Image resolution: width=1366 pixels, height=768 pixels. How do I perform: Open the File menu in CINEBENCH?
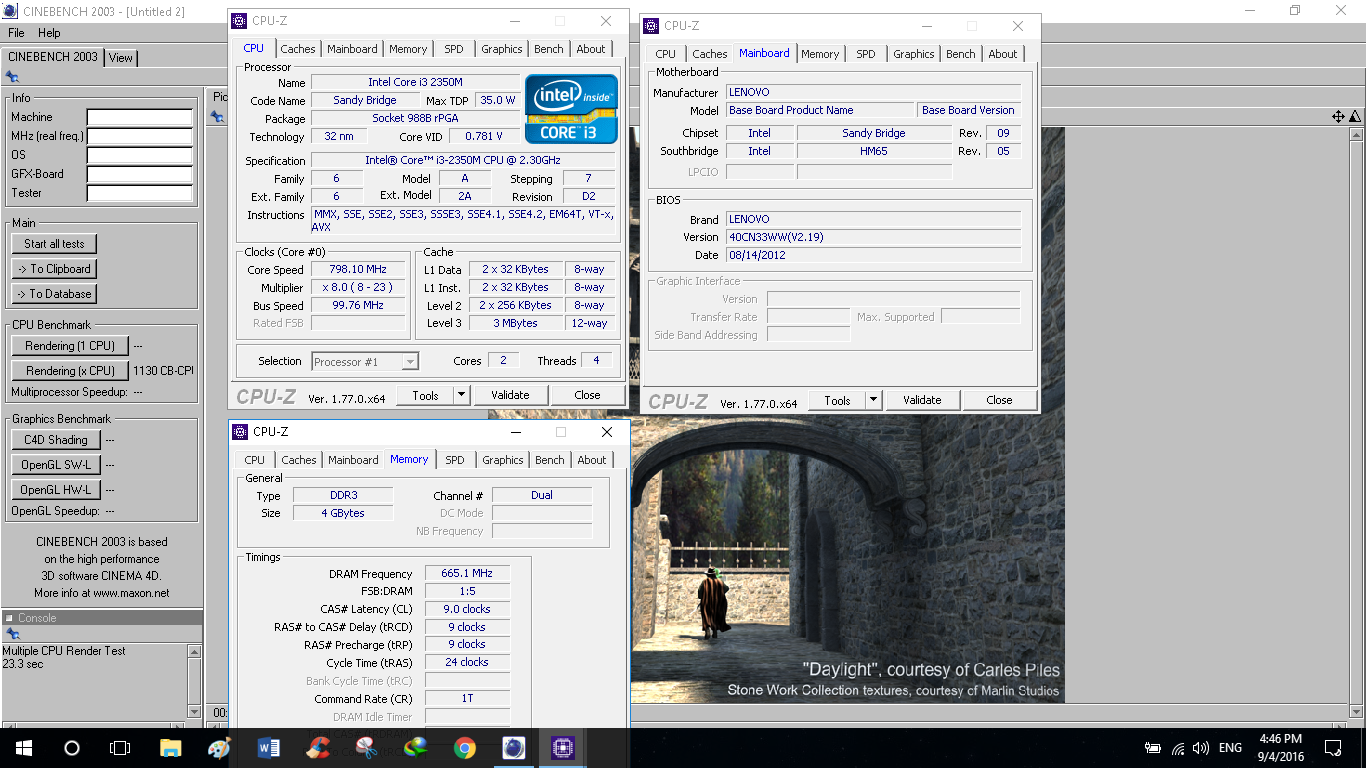pyautogui.click(x=16, y=33)
